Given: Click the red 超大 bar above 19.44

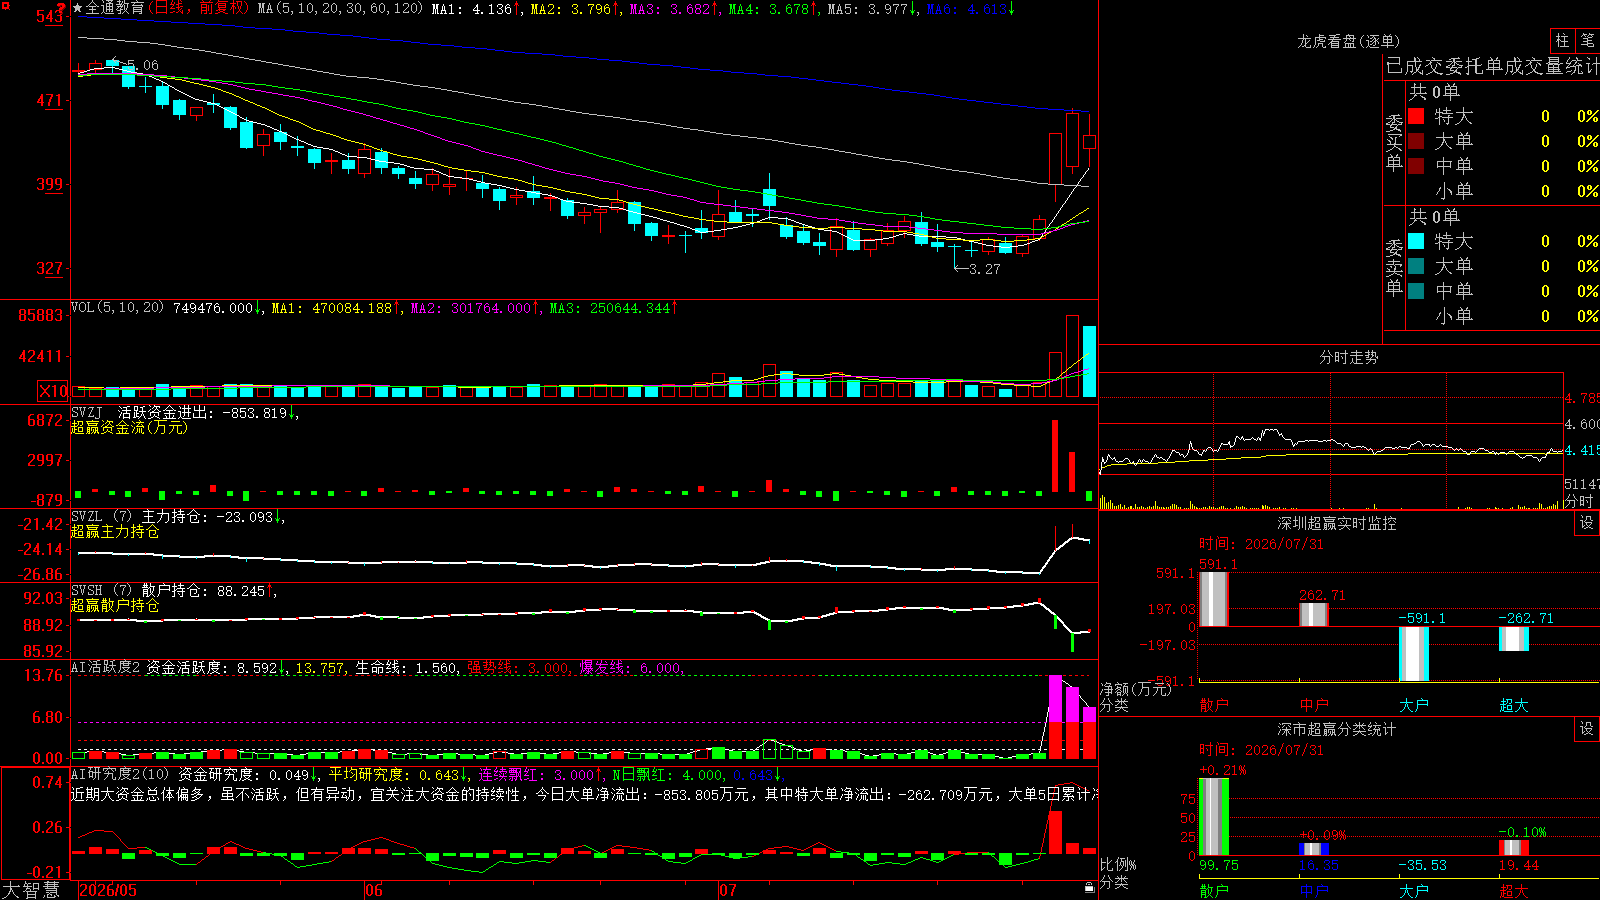Looking at the screenshot, I should [x=1514, y=848].
